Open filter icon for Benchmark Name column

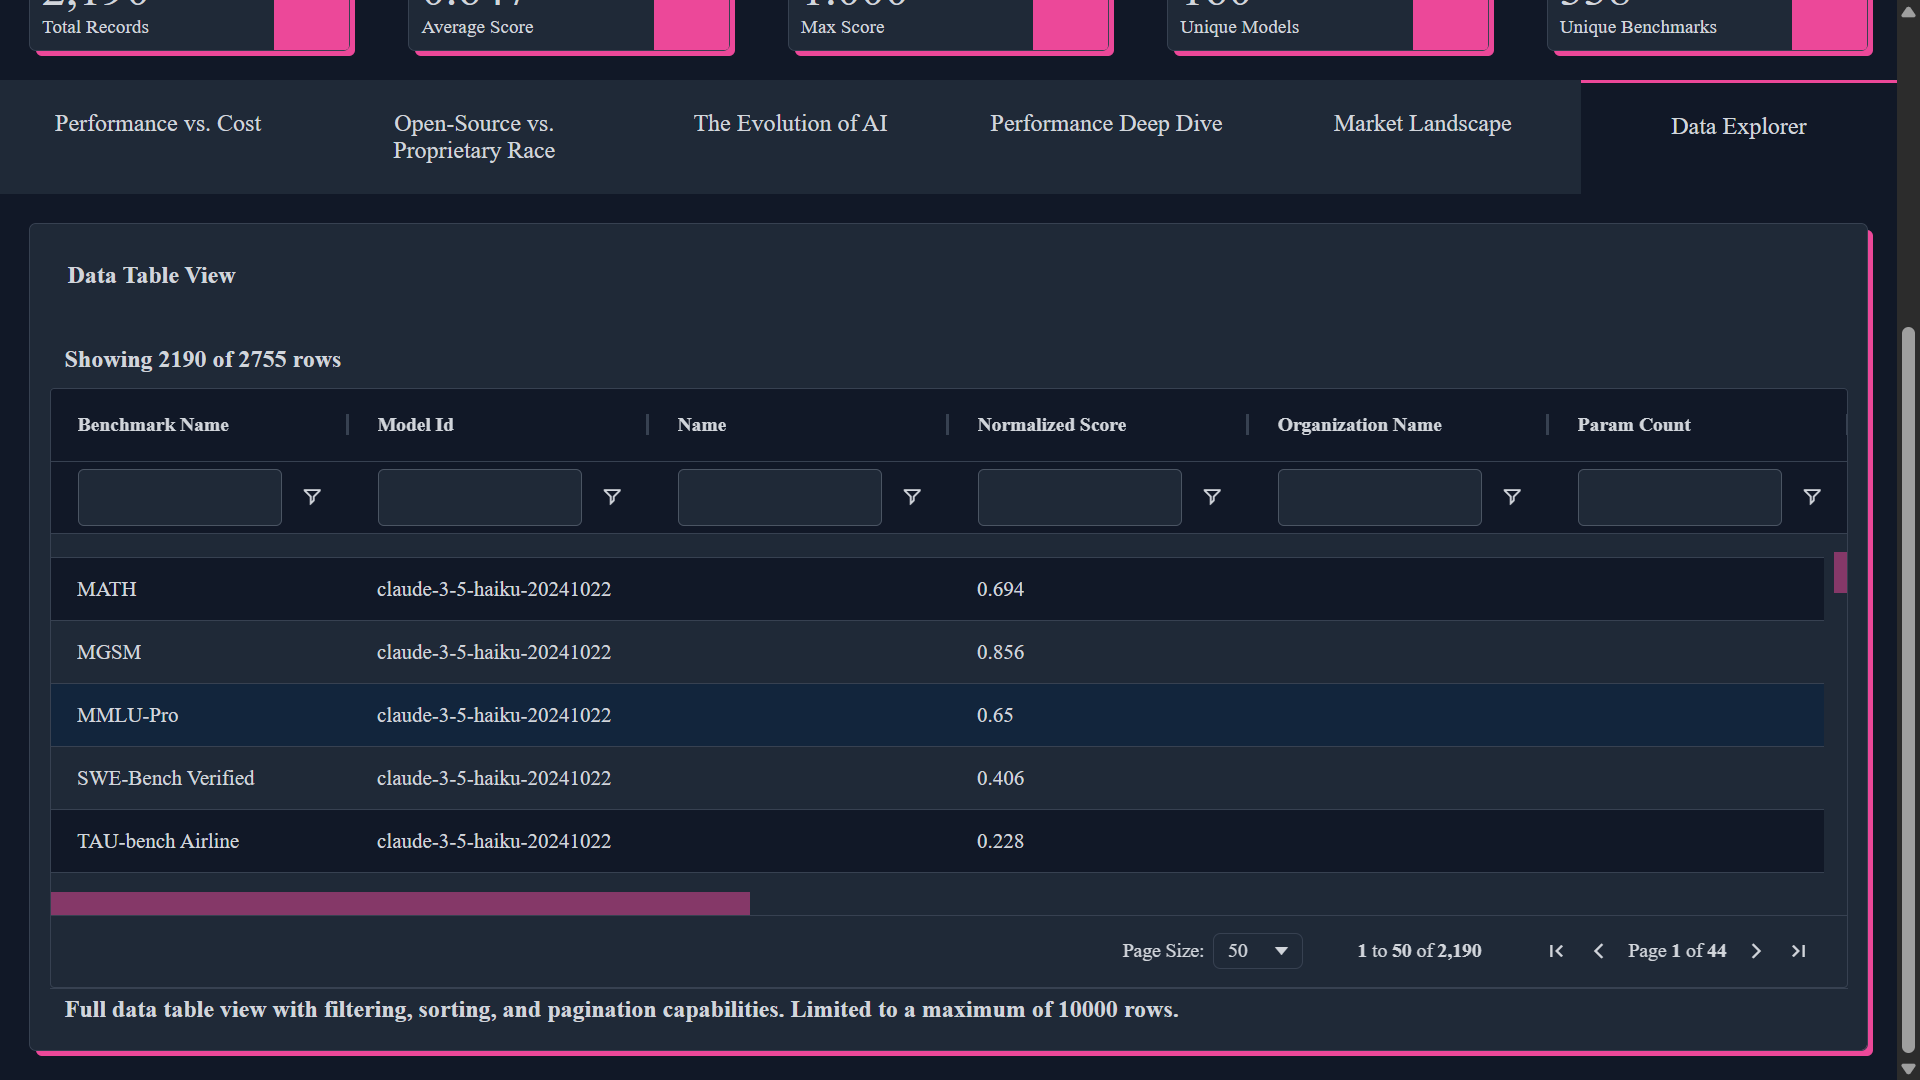coord(312,497)
